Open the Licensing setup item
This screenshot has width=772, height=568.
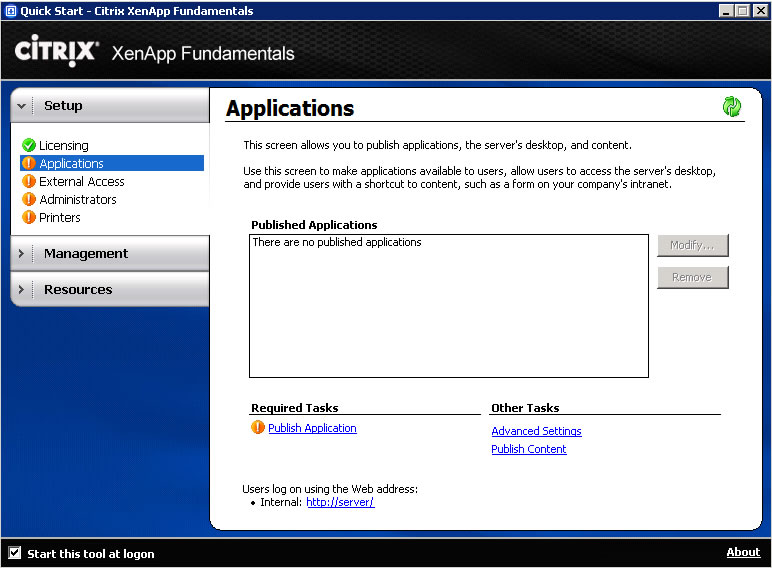[64, 146]
